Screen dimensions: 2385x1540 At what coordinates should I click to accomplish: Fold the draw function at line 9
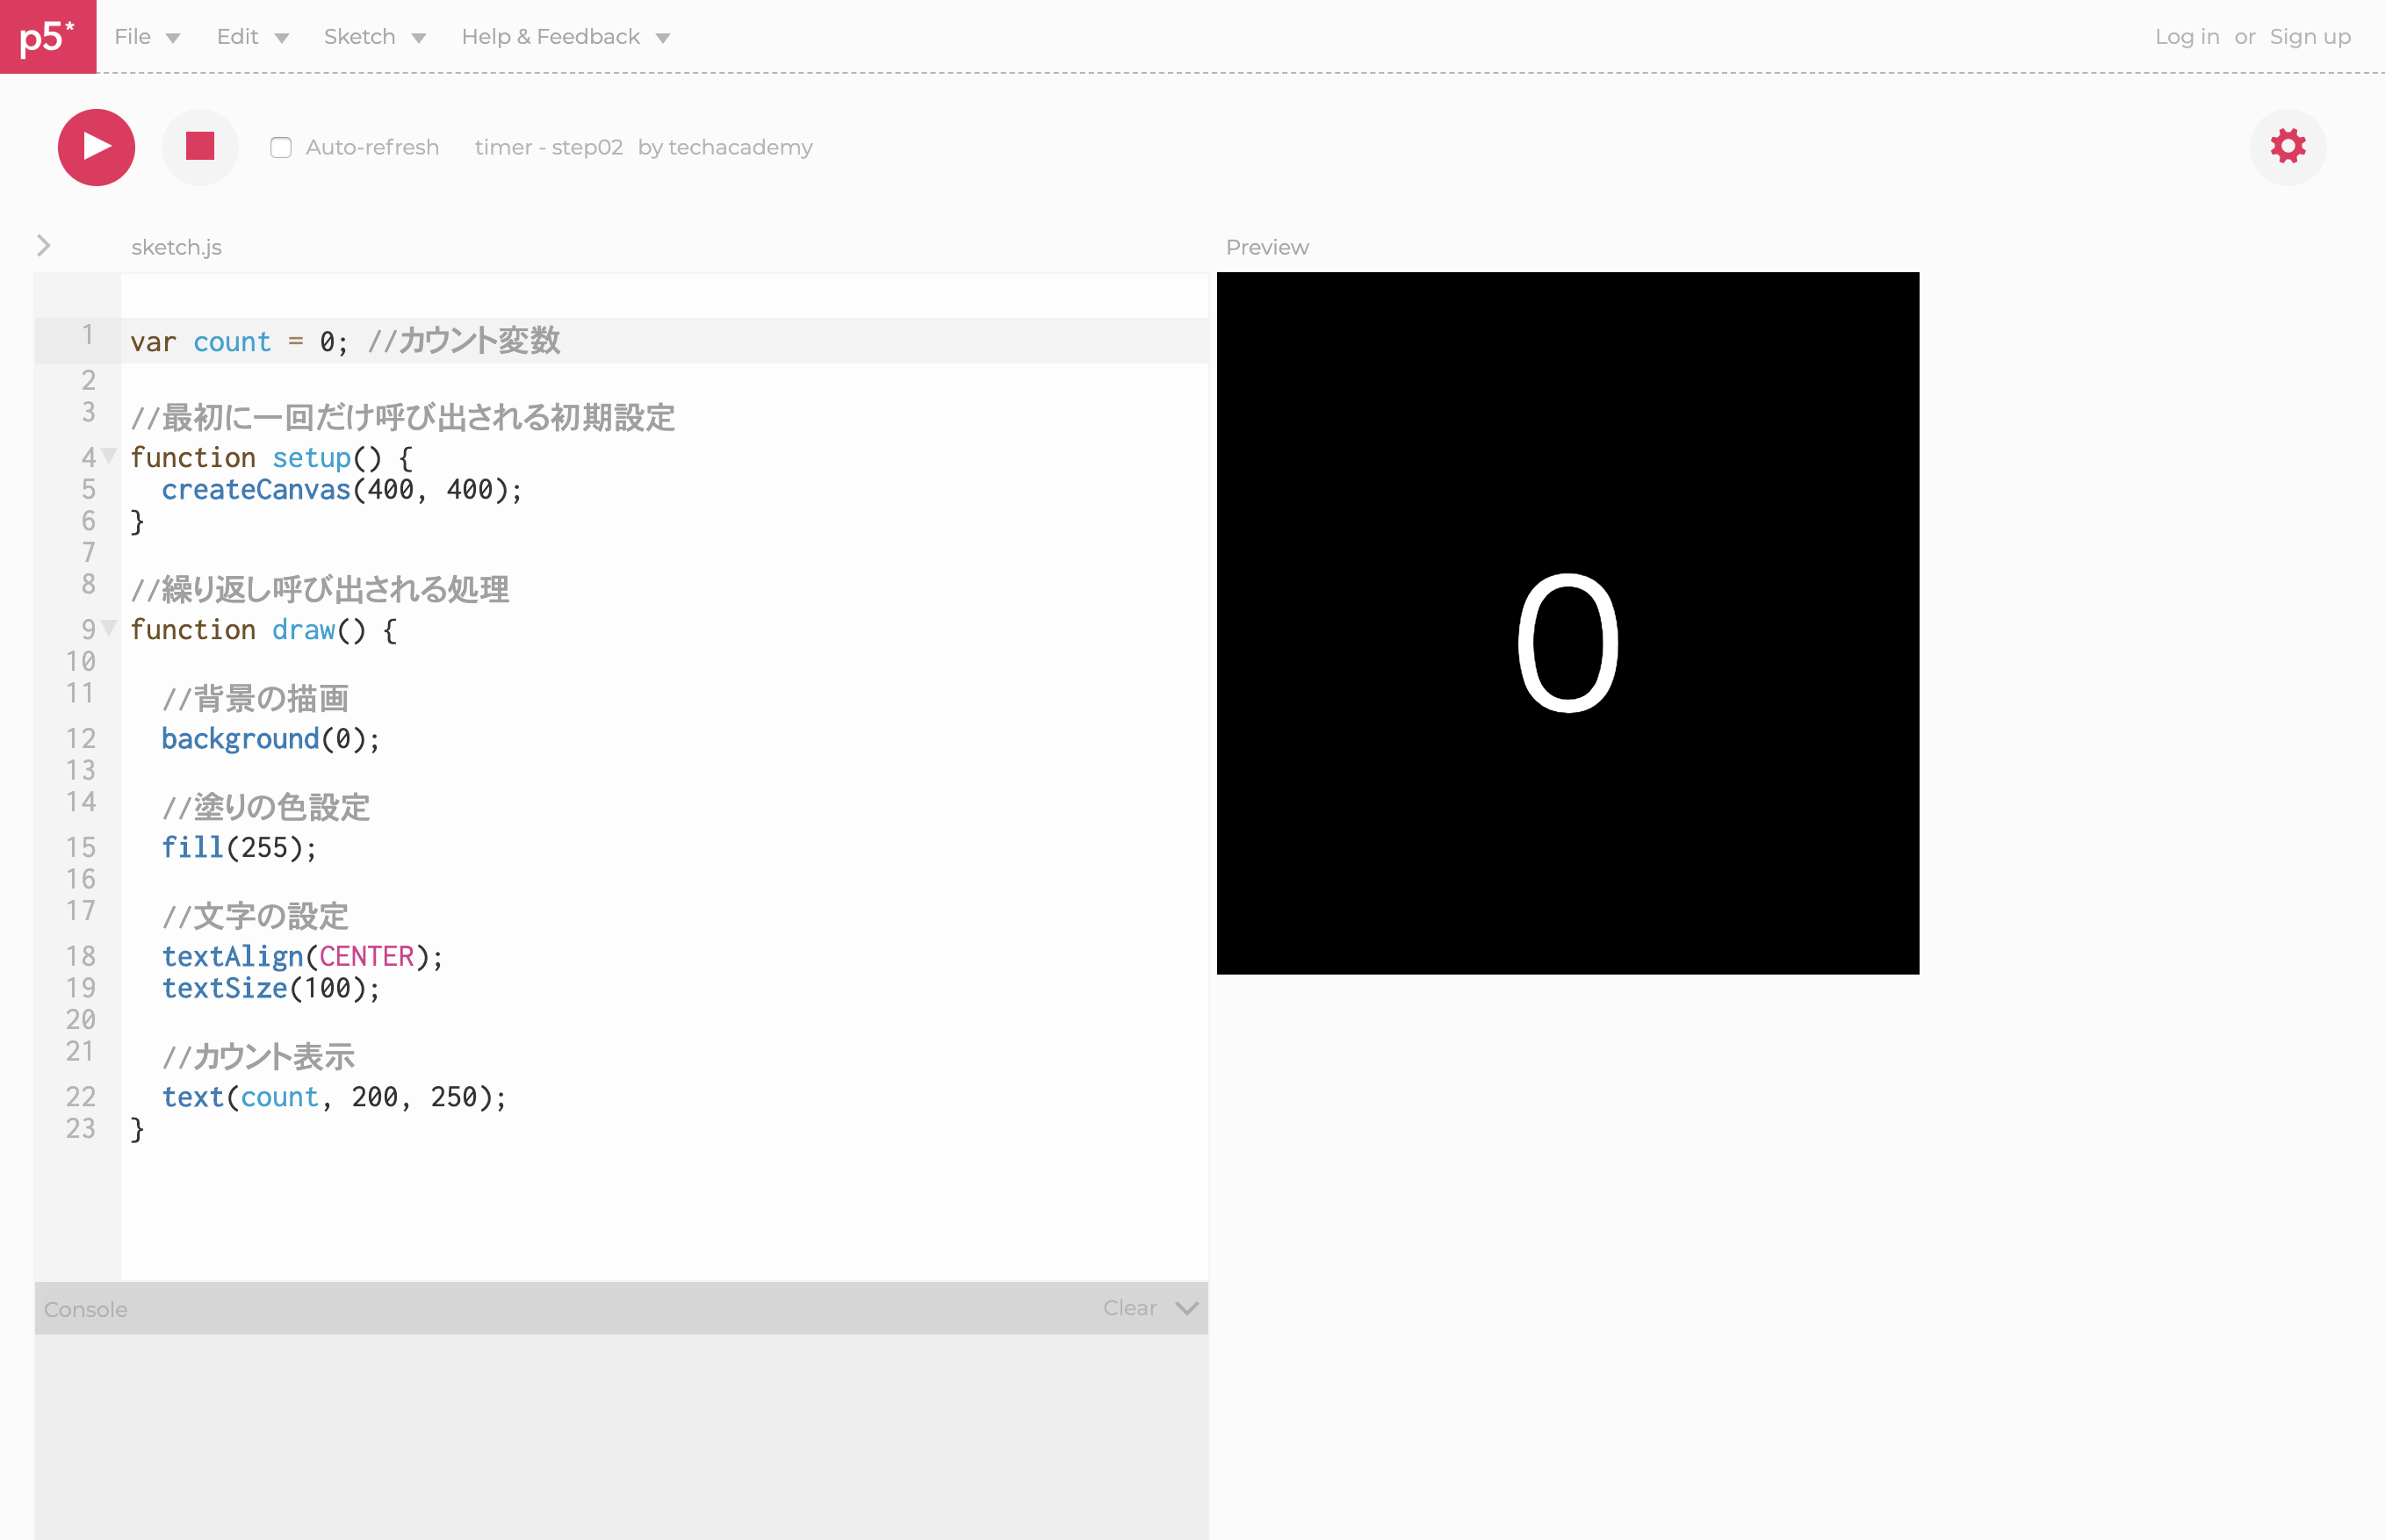point(109,628)
